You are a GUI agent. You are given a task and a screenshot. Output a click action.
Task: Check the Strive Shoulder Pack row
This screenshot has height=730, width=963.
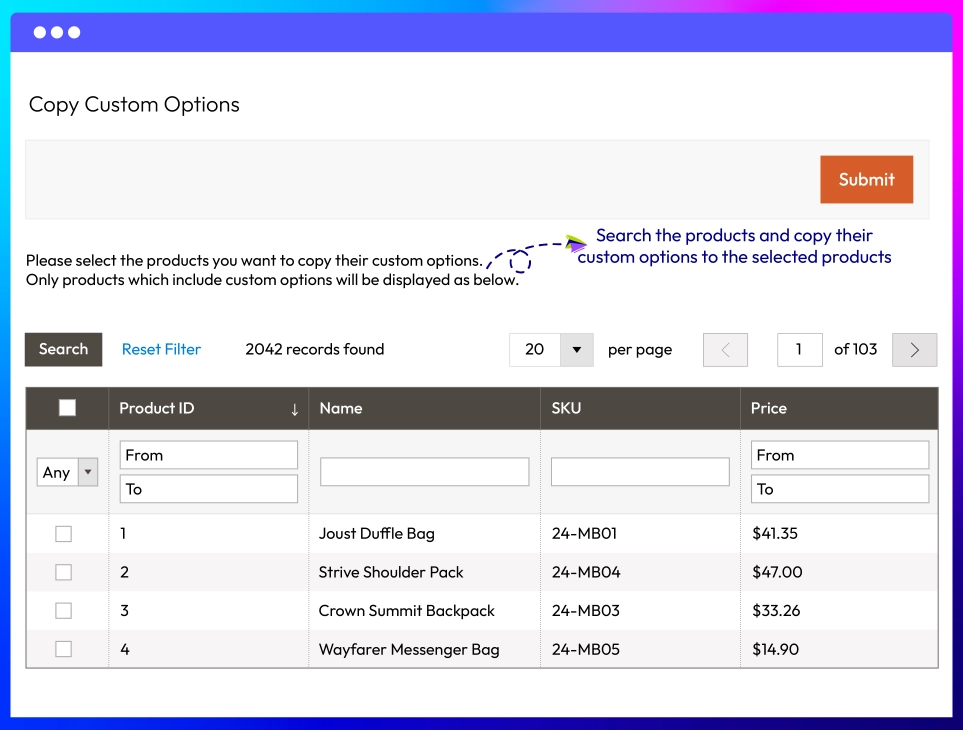pos(63,572)
